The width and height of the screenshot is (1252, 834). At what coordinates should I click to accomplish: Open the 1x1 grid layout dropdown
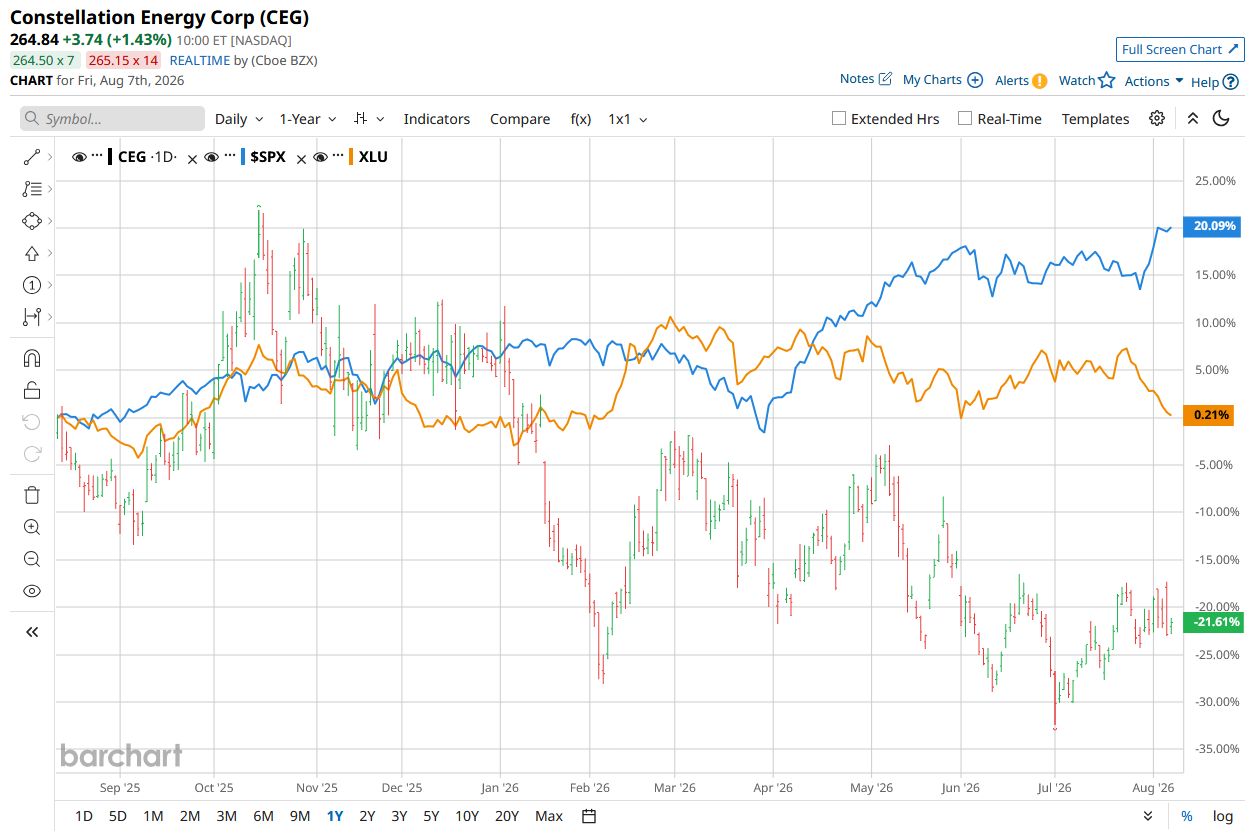click(628, 119)
